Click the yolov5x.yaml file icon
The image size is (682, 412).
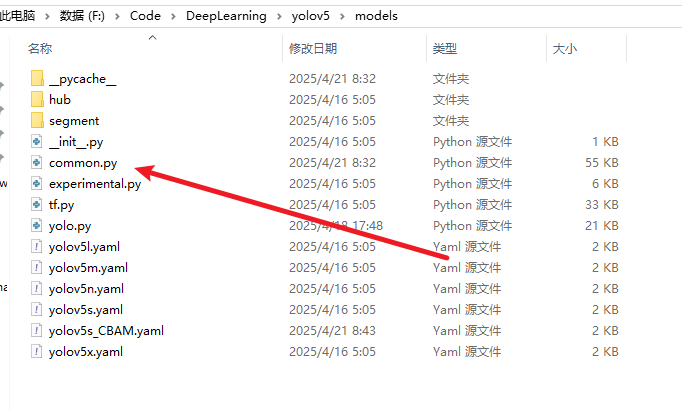[37, 352]
